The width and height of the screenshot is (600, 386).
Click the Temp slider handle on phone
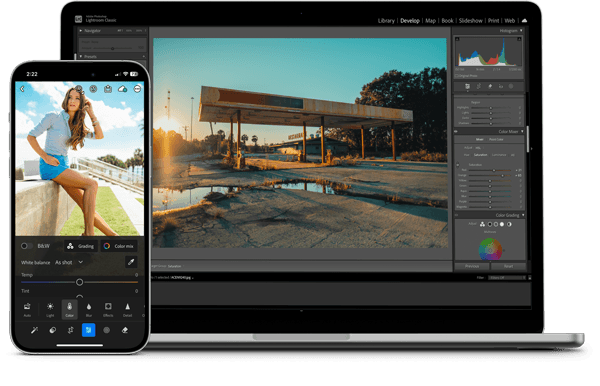[79, 282]
